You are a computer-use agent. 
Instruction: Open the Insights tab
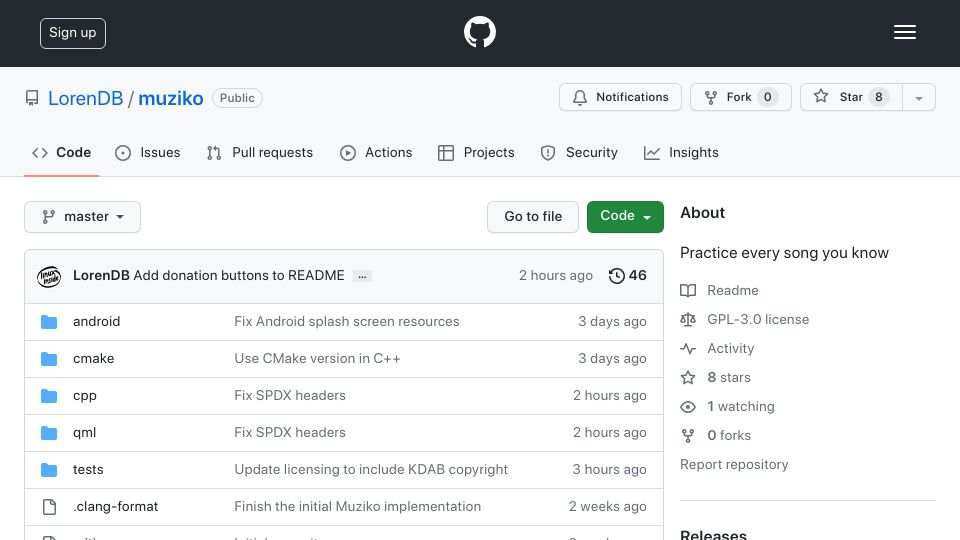[x=681, y=152]
